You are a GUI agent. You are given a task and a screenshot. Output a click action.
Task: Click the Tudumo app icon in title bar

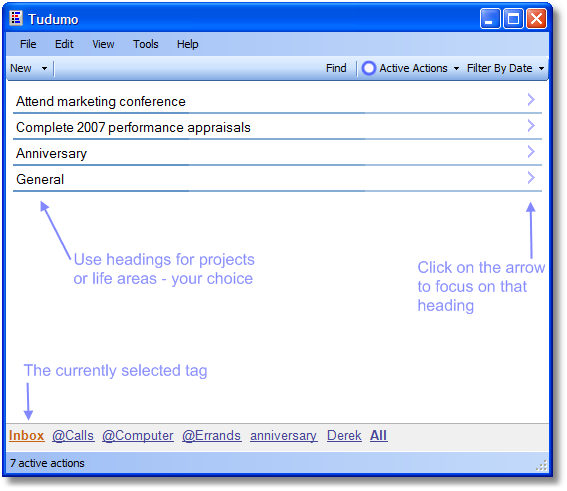[x=16, y=18]
